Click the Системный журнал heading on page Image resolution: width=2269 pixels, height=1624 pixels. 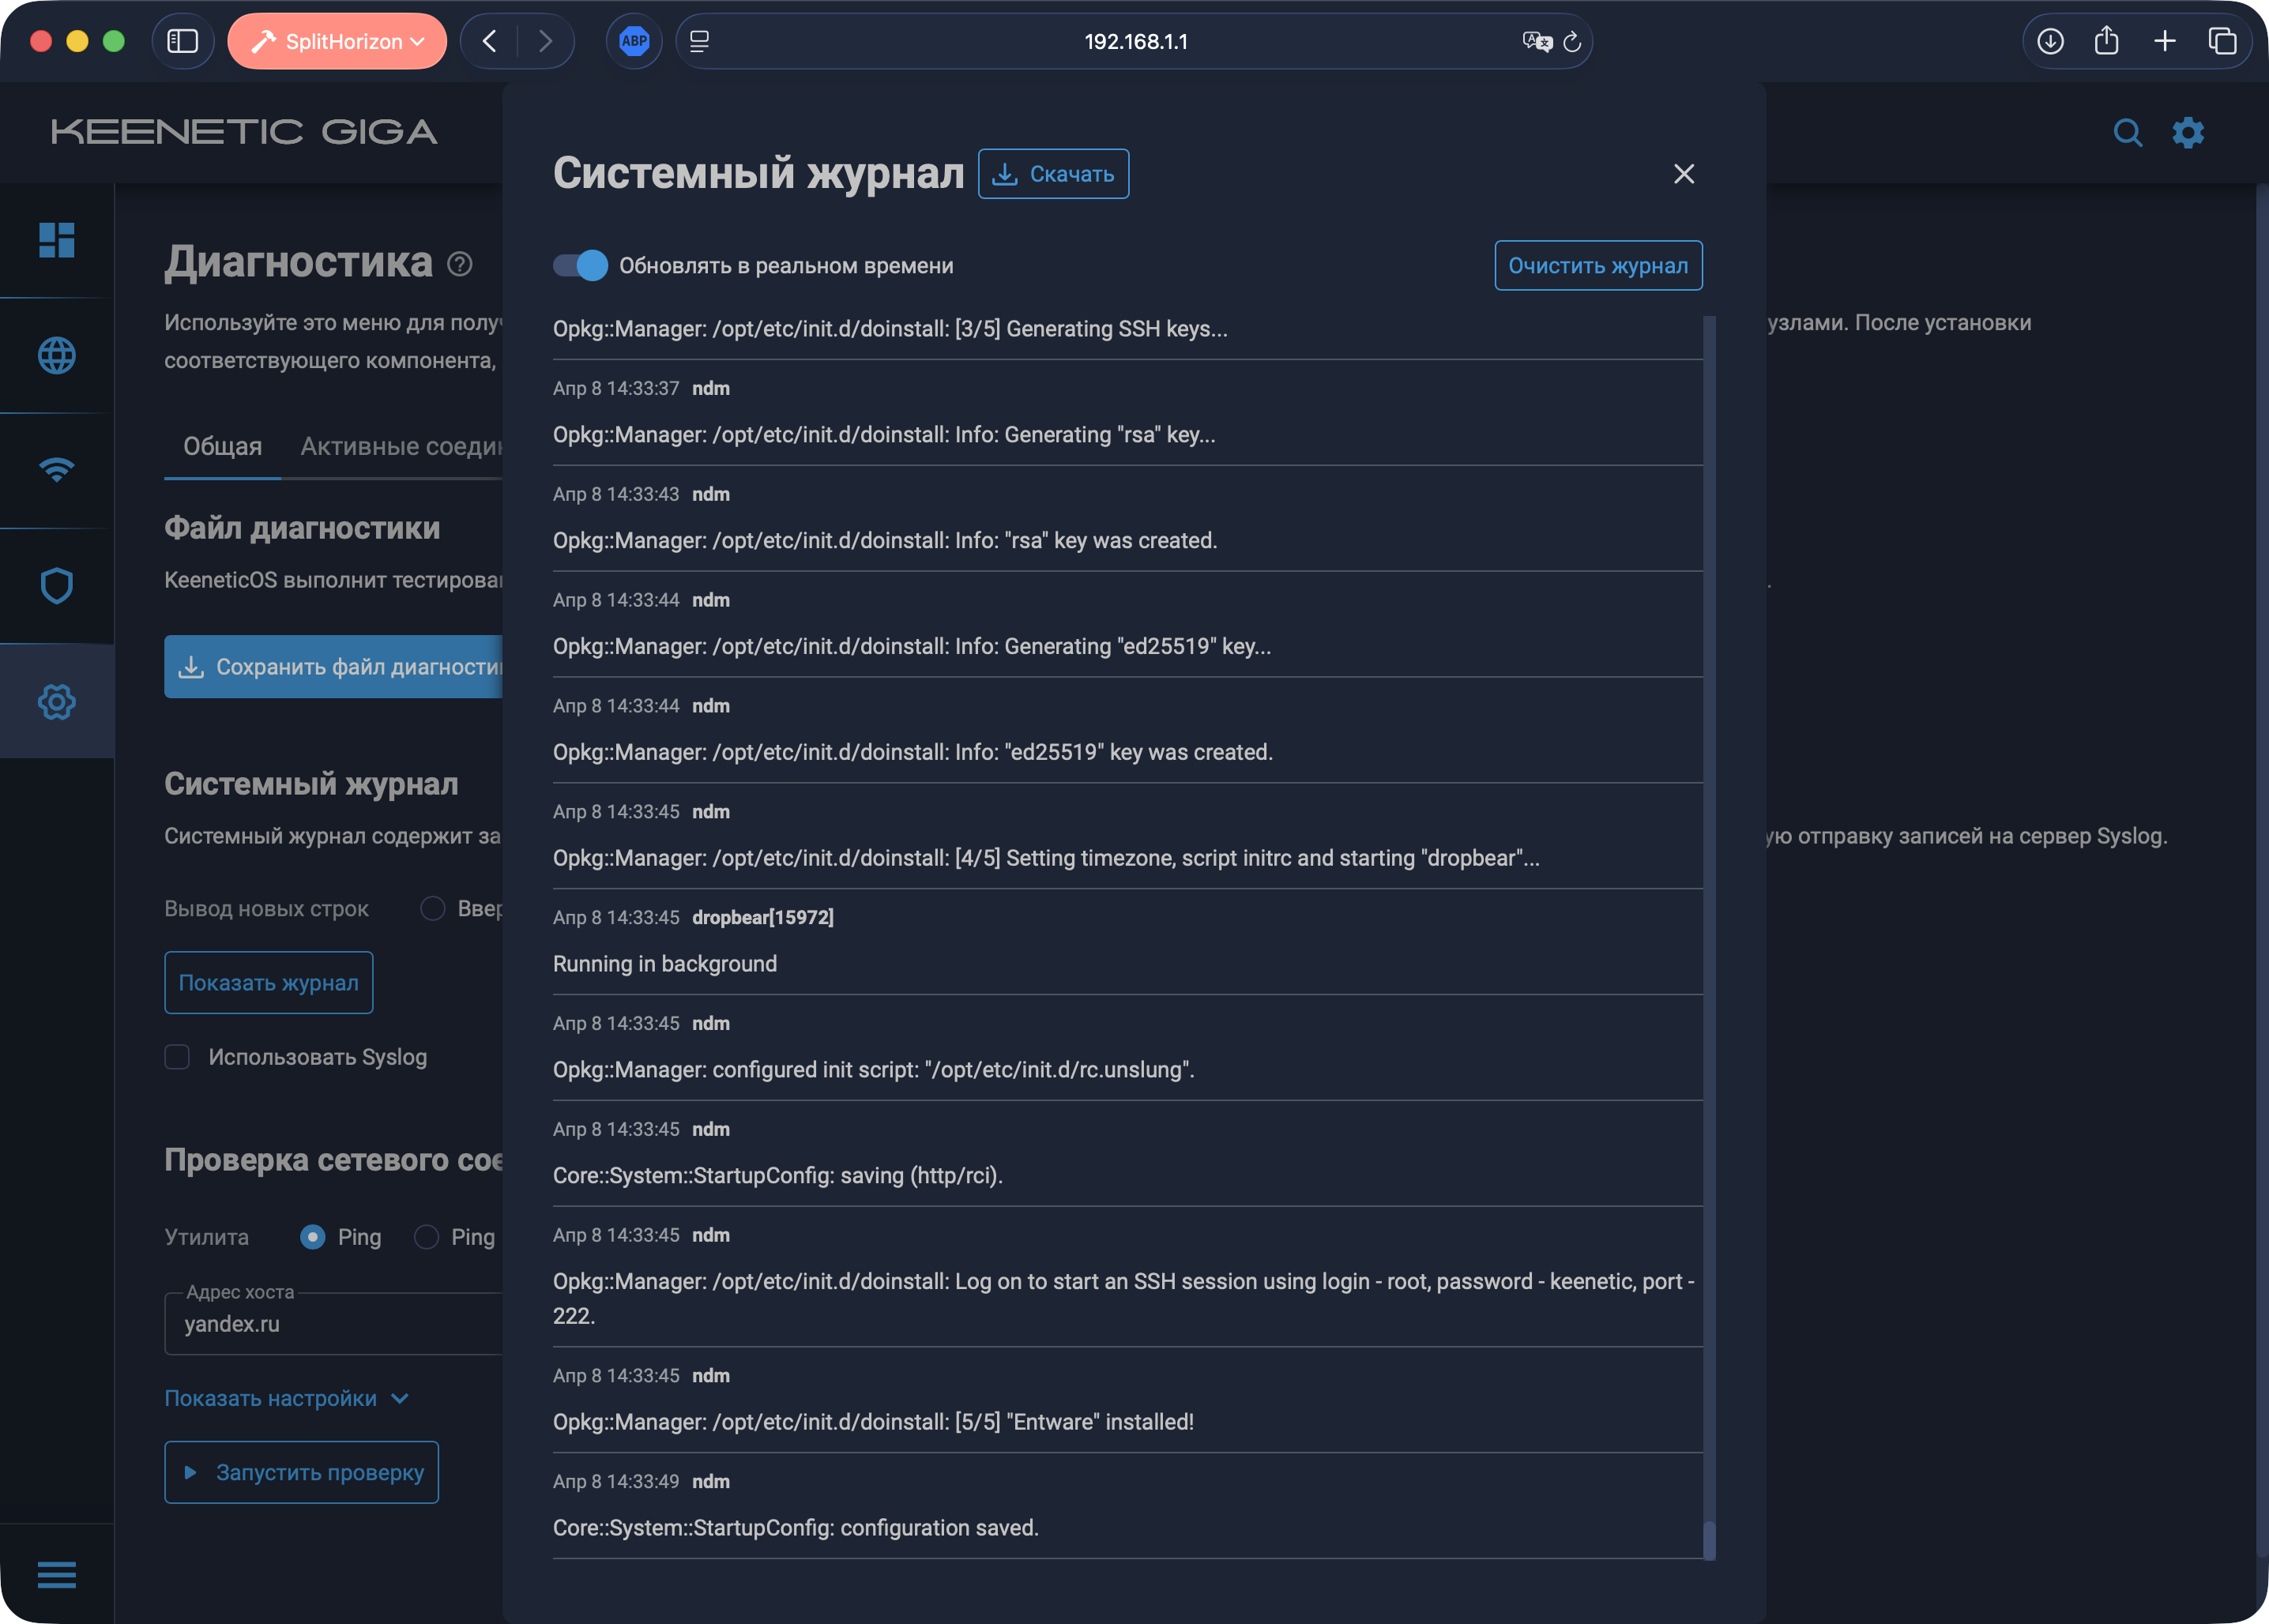[311, 784]
